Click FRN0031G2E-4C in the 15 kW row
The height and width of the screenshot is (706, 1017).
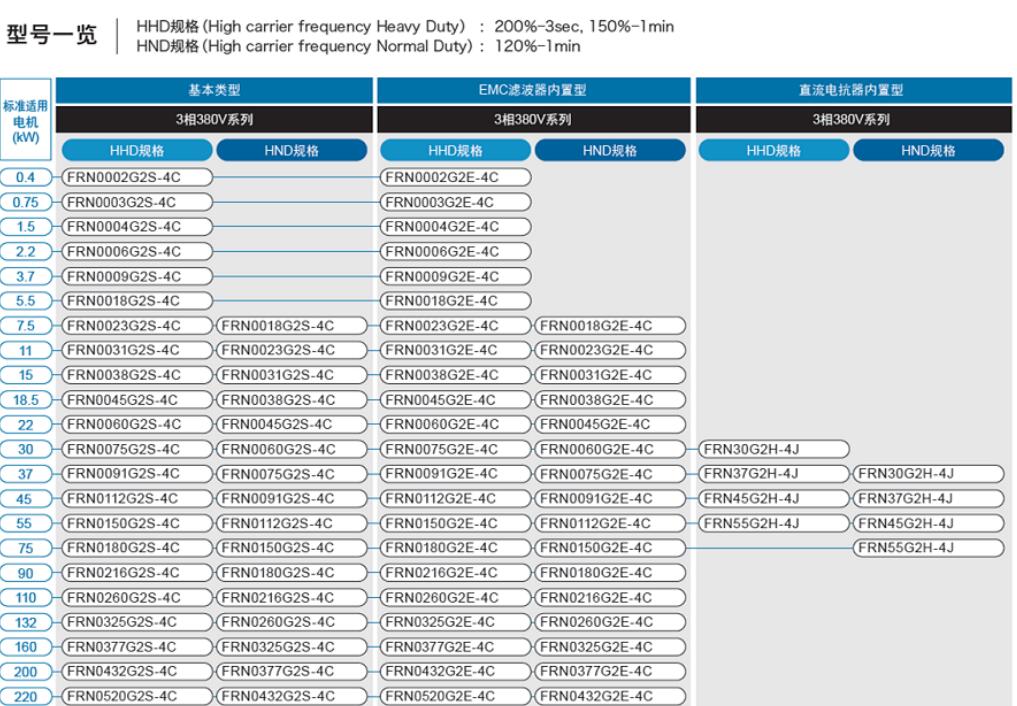point(610,375)
